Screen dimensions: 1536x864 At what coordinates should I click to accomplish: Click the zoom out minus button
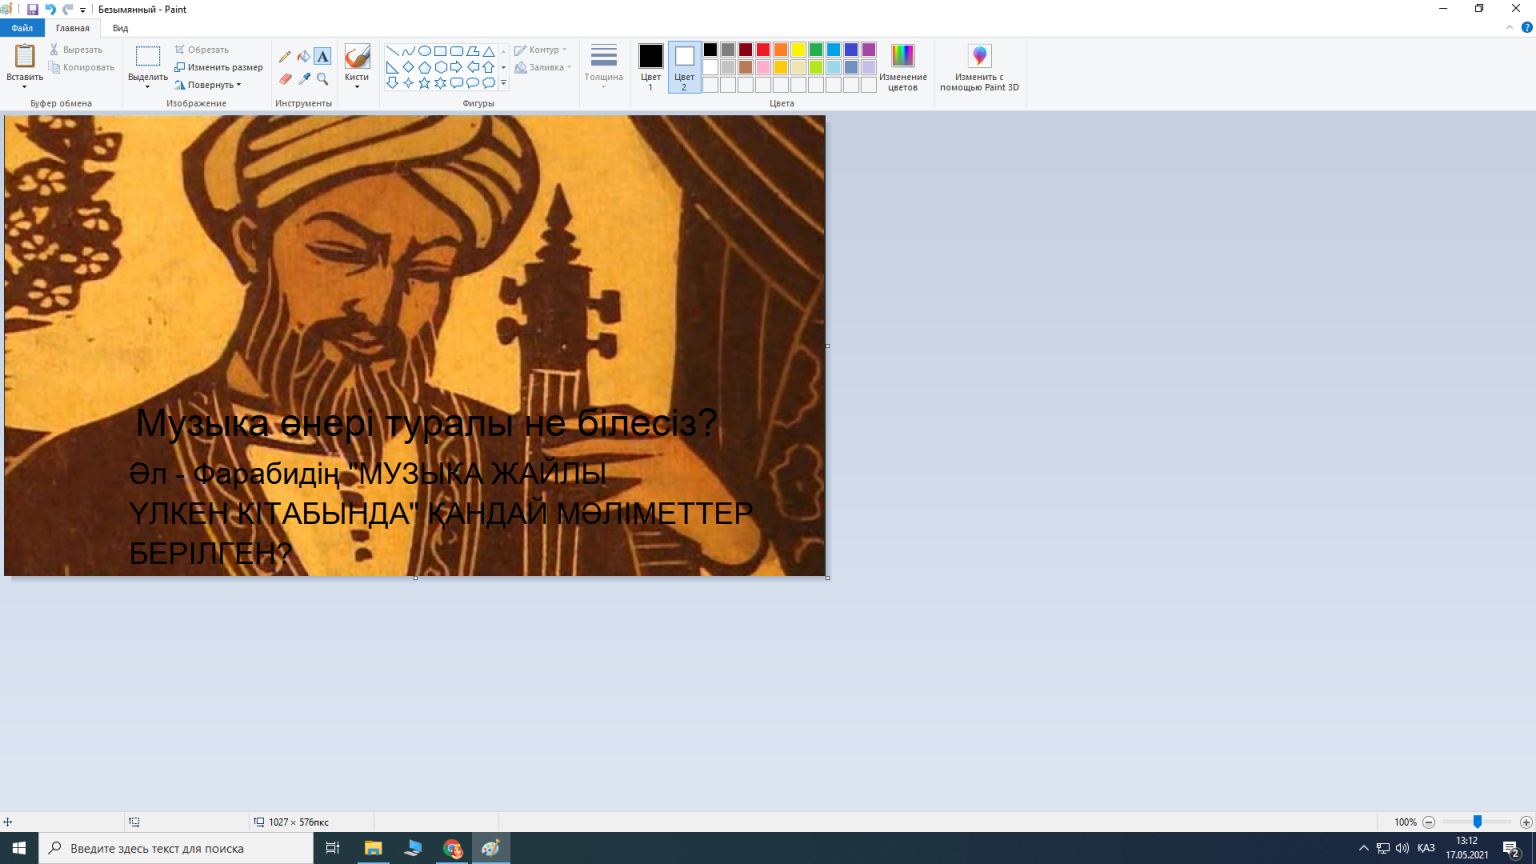click(1429, 822)
